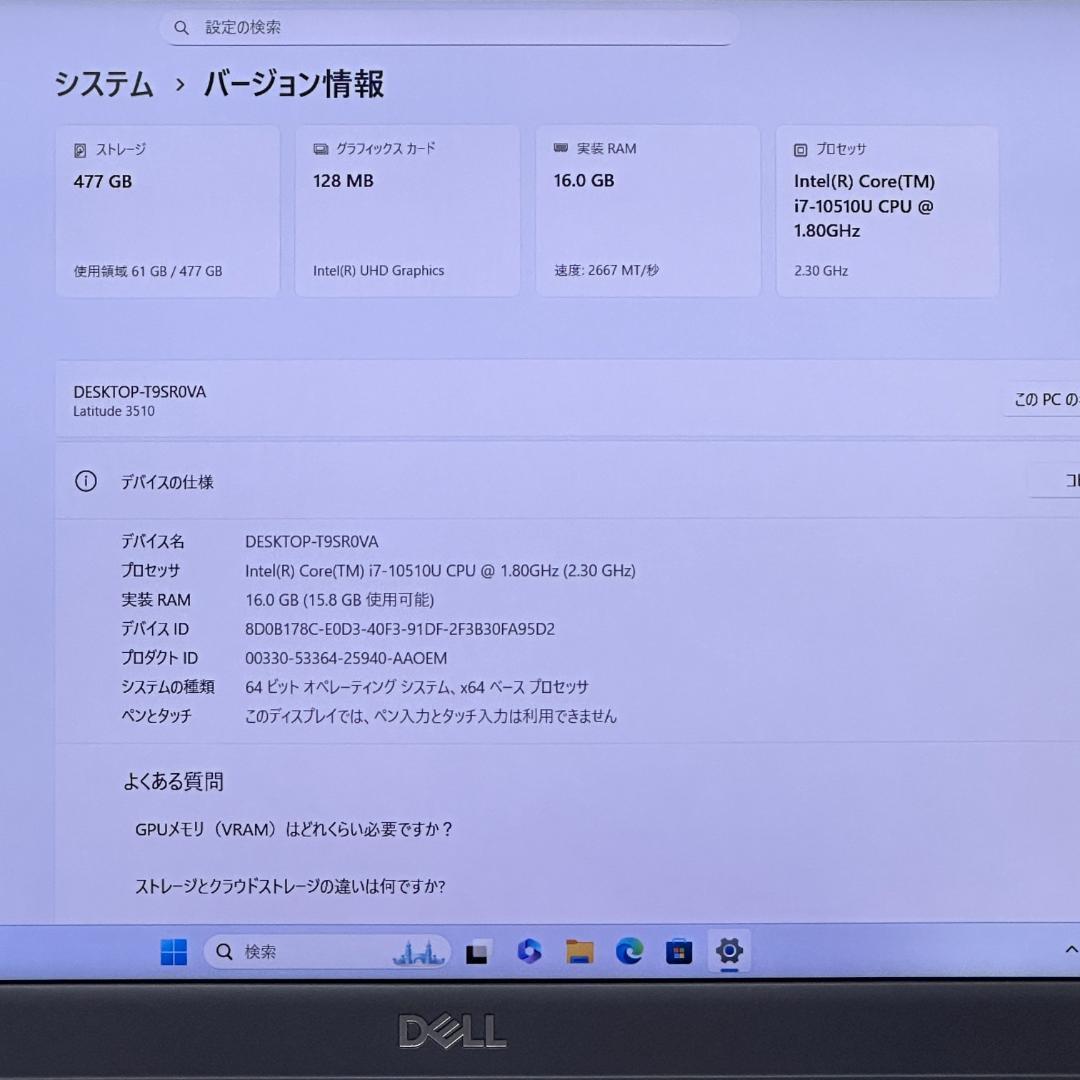
Task: Click the info icon next to デバイスの仕様
Action: click(86, 481)
